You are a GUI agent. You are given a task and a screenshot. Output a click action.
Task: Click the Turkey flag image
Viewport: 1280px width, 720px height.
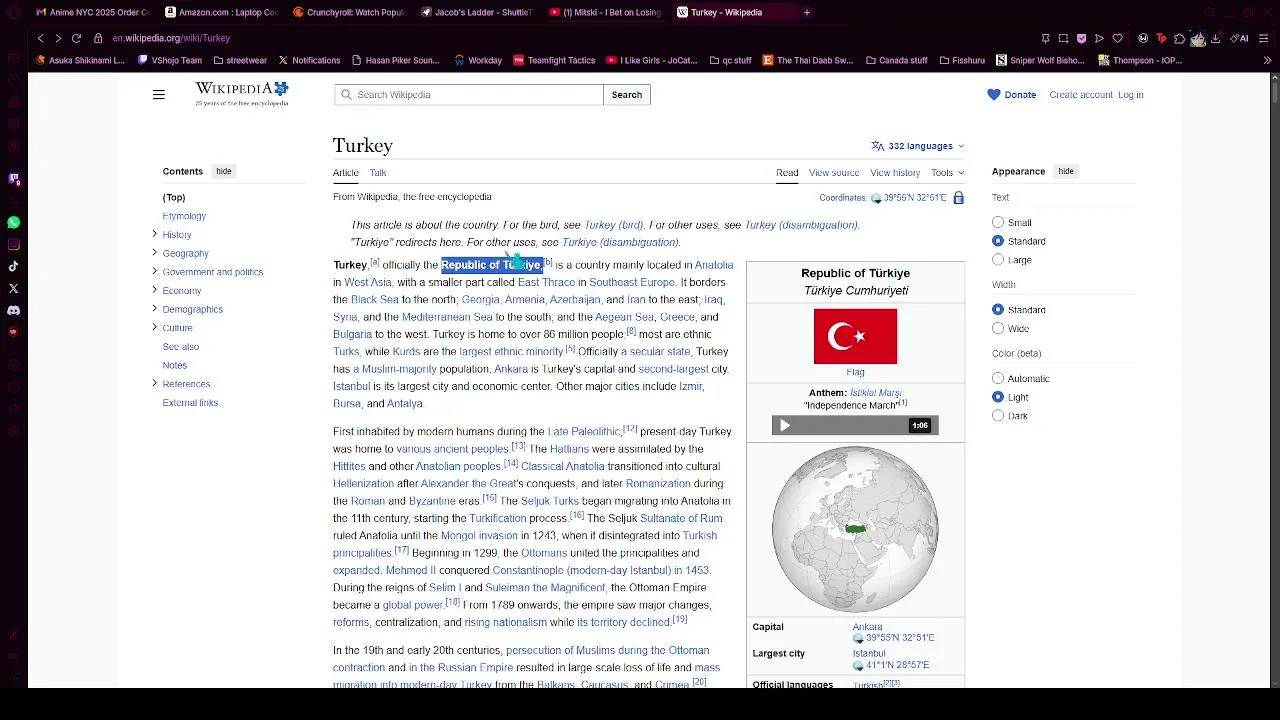click(855, 336)
